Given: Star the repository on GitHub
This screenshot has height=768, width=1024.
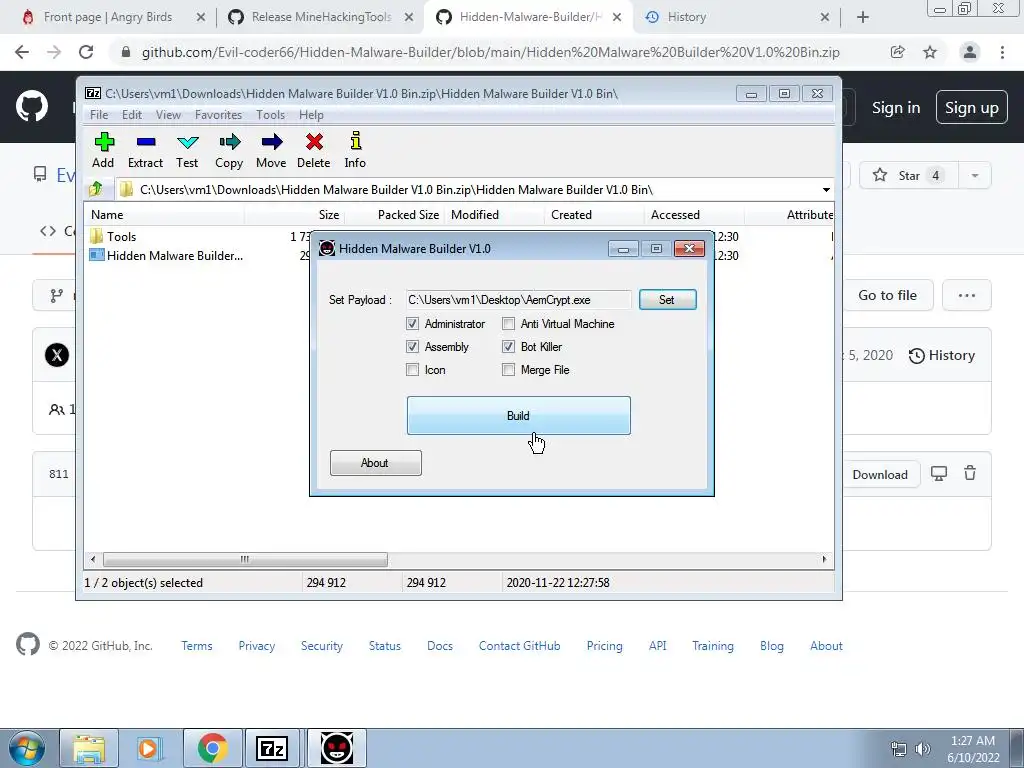Looking at the screenshot, I should pyautogui.click(x=909, y=176).
